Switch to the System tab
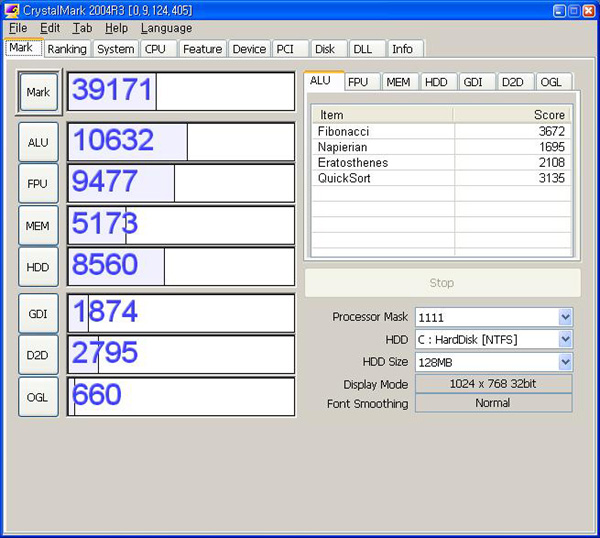Image resolution: width=600 pixels, height=538 pixels. 116,49
